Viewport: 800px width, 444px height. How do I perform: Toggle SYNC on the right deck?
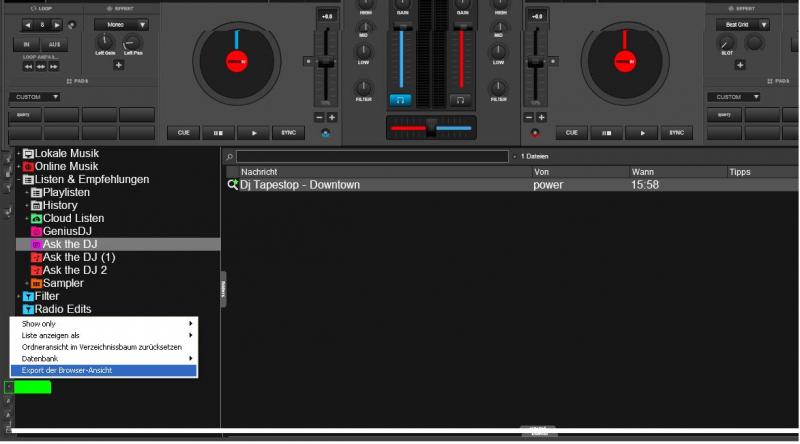(675, 132)
